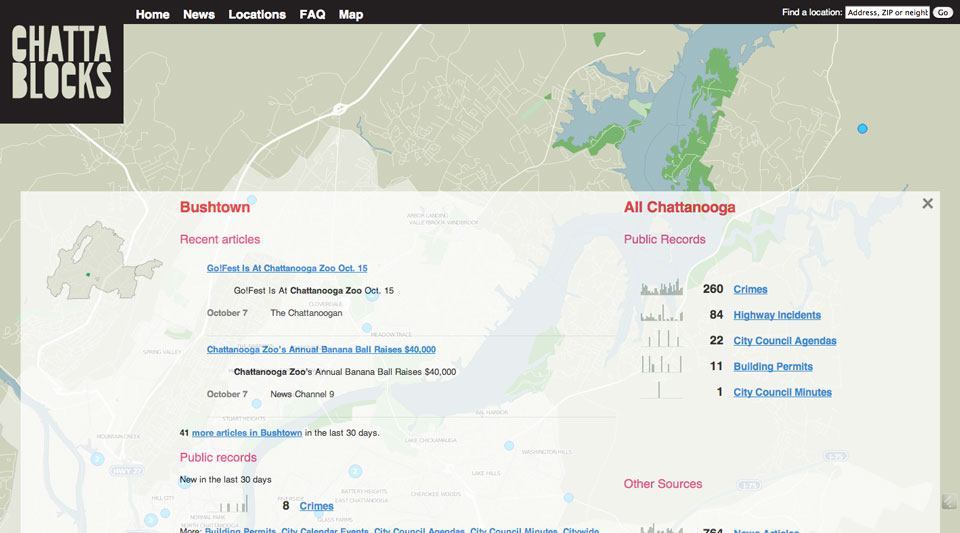This screenshot has height=533, width=960.
Task: Click the Find a location address field
Action: (887, 12)
